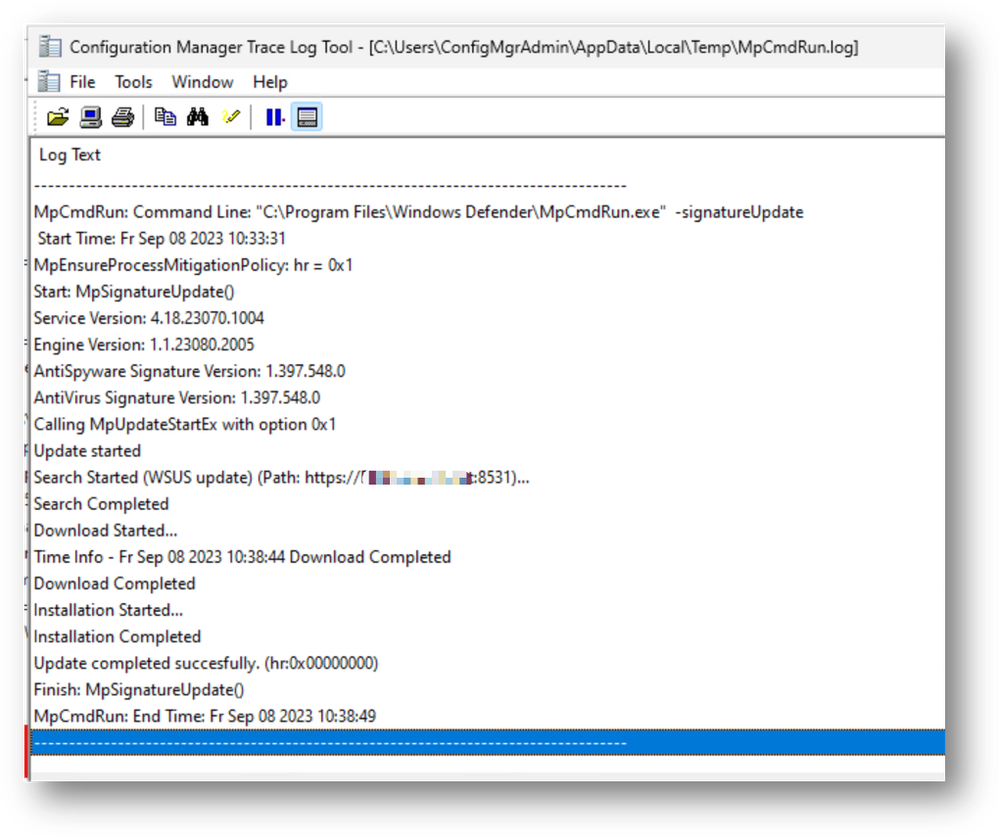Open the File menu

(x=82, y=82)
